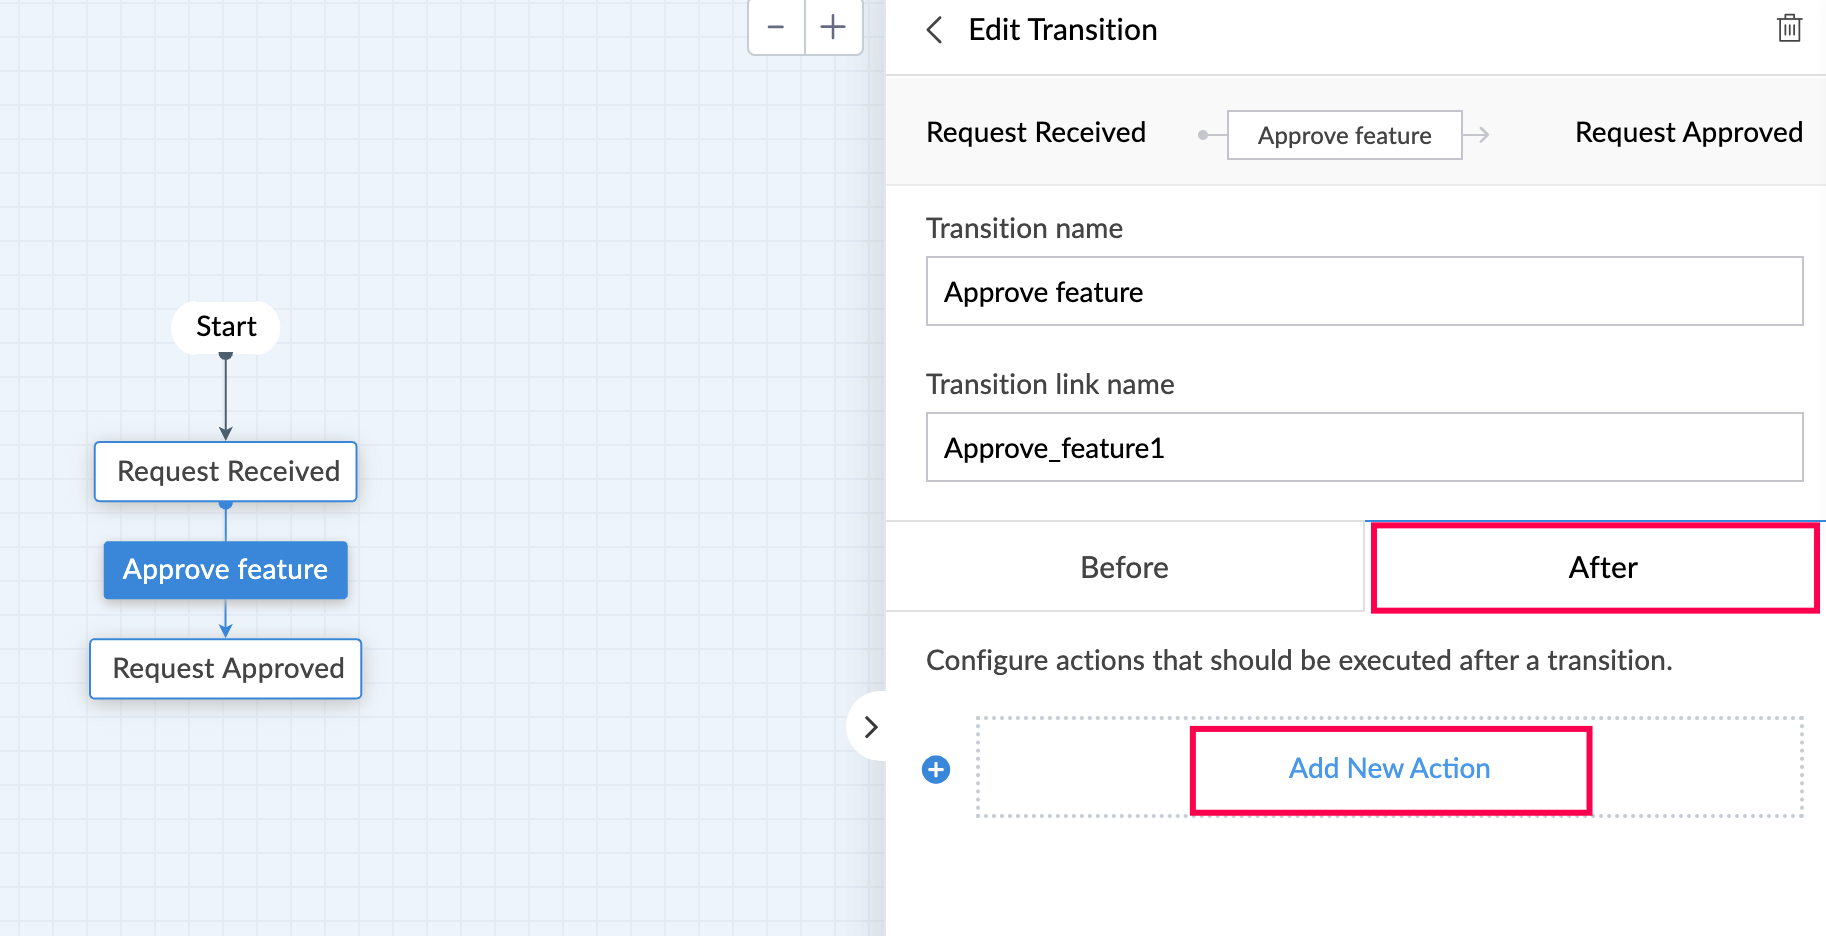Click the Transition name input field
This screenshot has height=936, width=1826.
pyautogui.click(x=1364, y=292)
